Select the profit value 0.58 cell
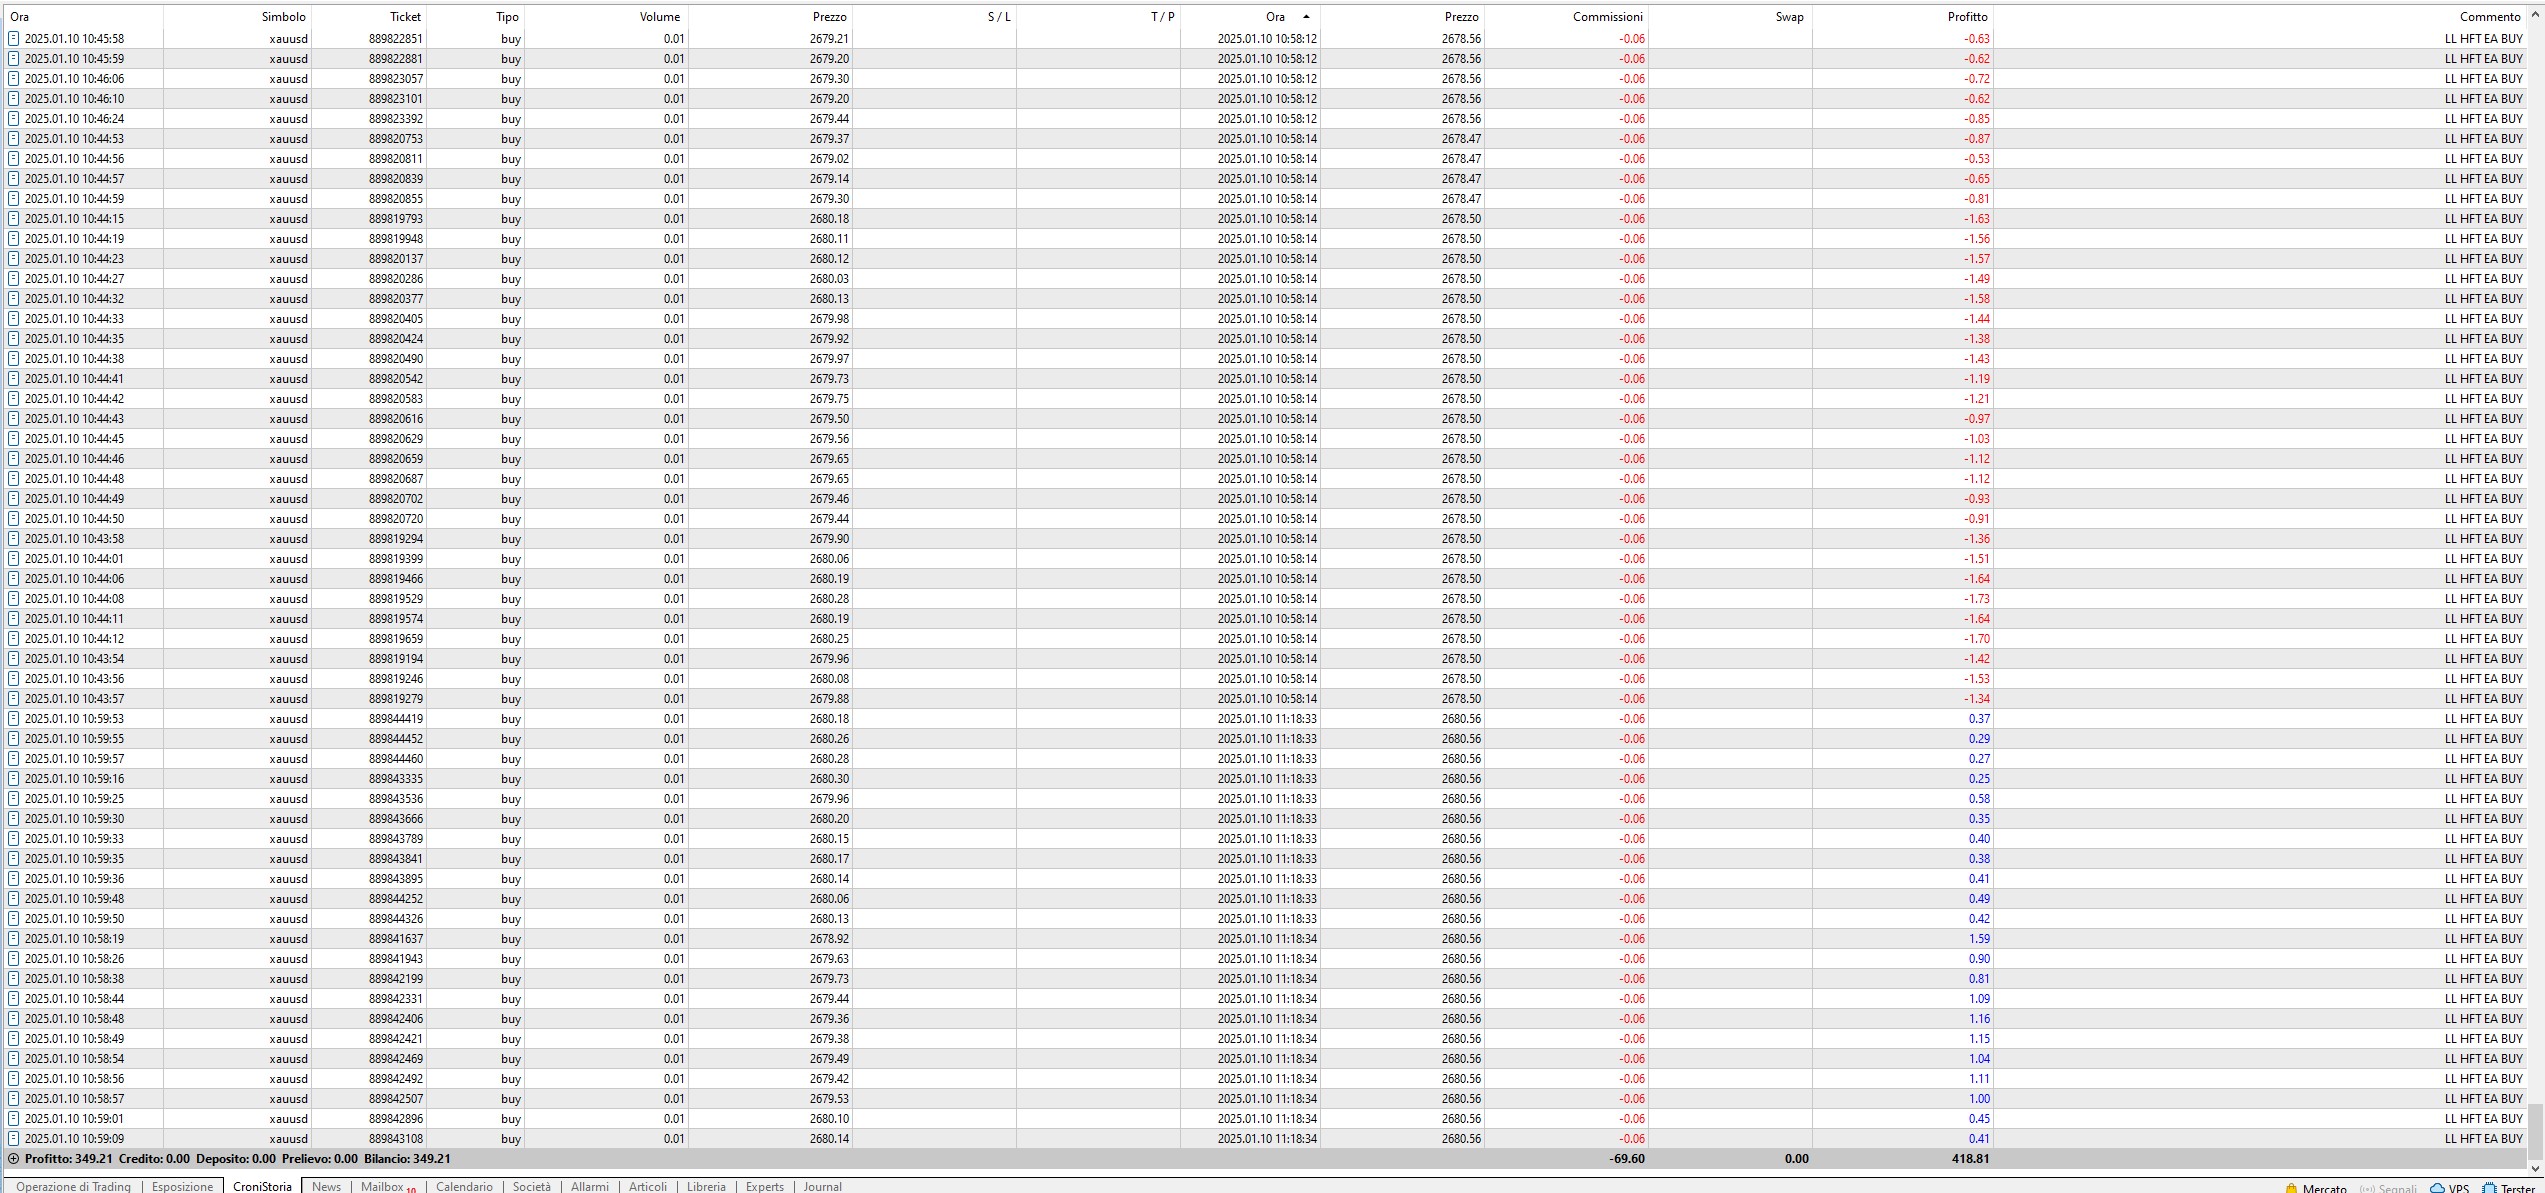 pos(1979,799)
